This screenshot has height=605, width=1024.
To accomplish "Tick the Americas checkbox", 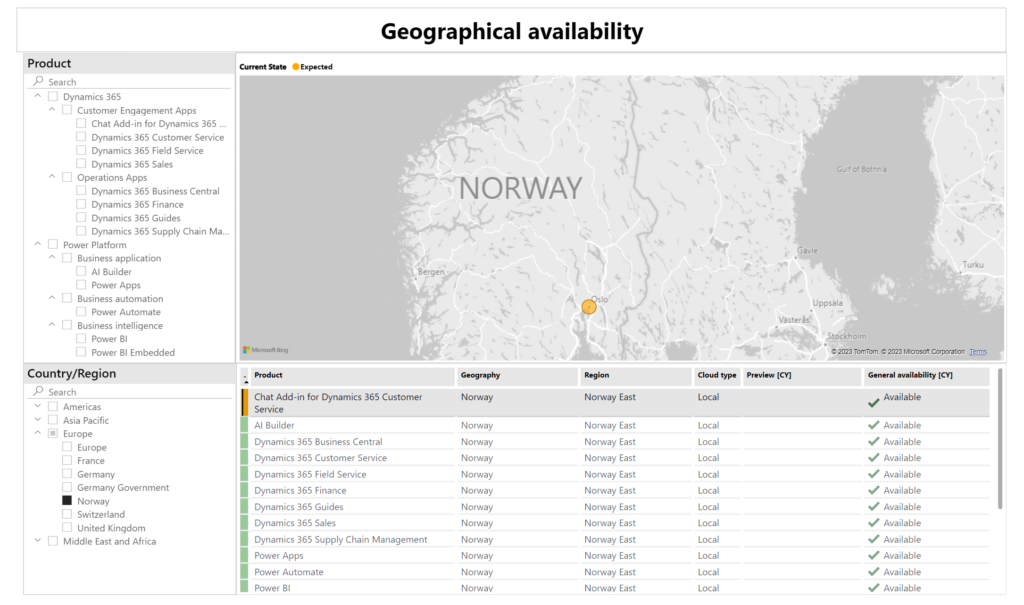I will pos(53,406).
